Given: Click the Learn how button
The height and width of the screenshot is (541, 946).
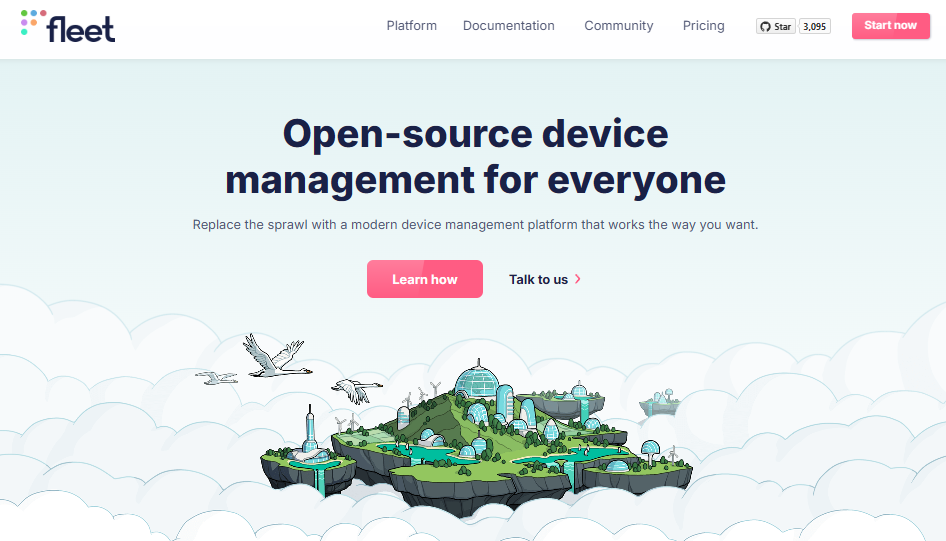Looking at the screenshot, I should (425, 279).
